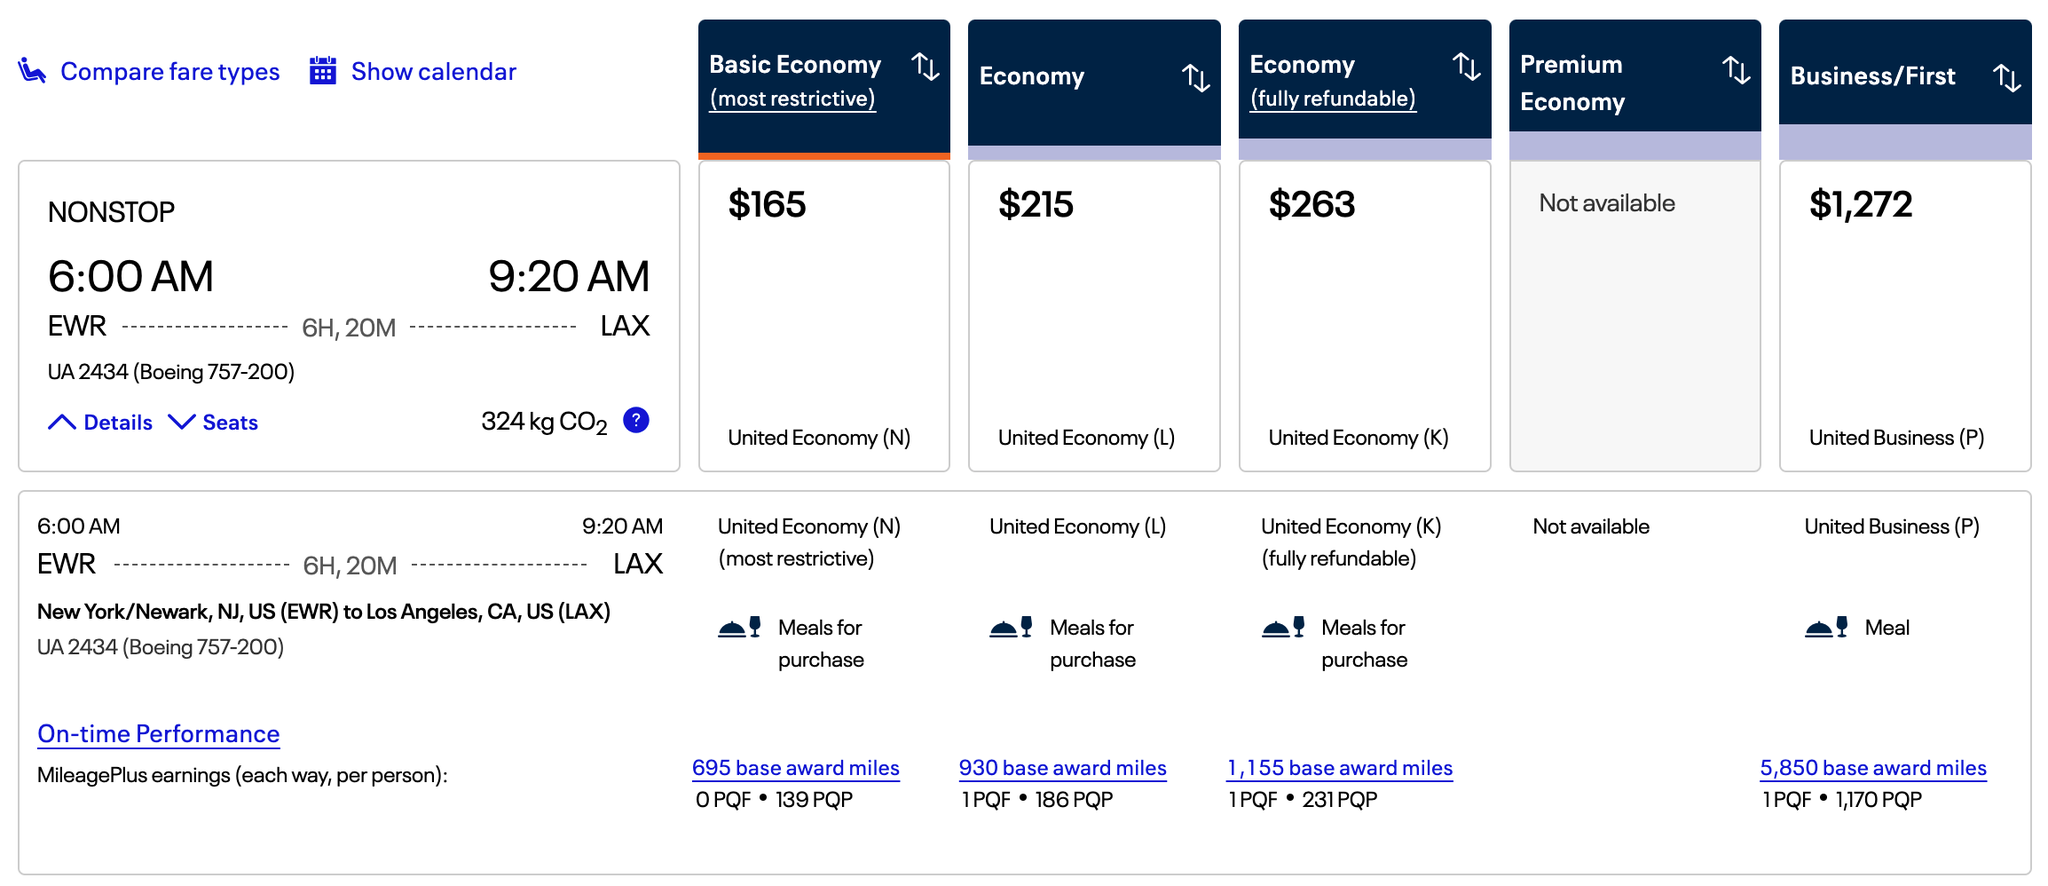Screen dimensions: 2048x886
Task: Sort the Economy fare column
Action: pos(1197,76)
